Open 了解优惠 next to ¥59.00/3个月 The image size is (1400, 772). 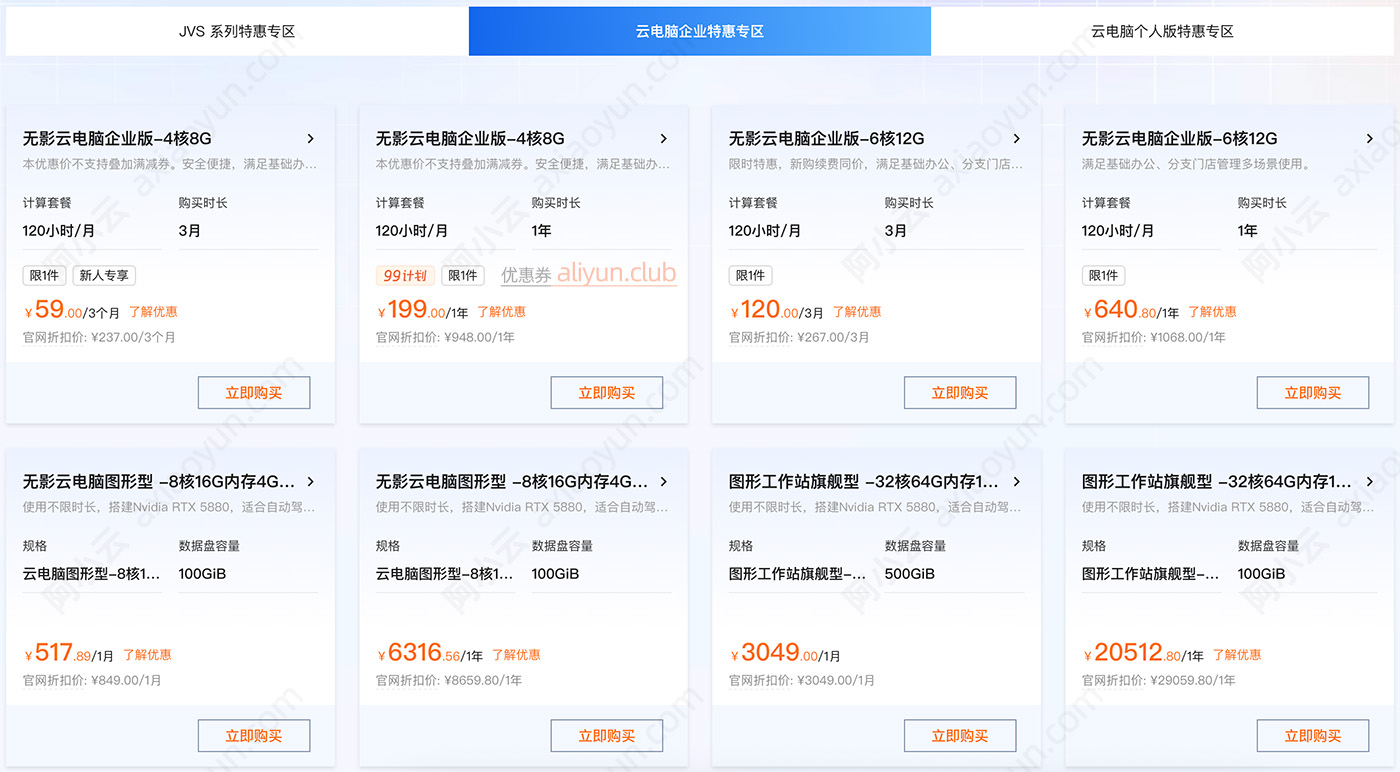pos(153,312)
